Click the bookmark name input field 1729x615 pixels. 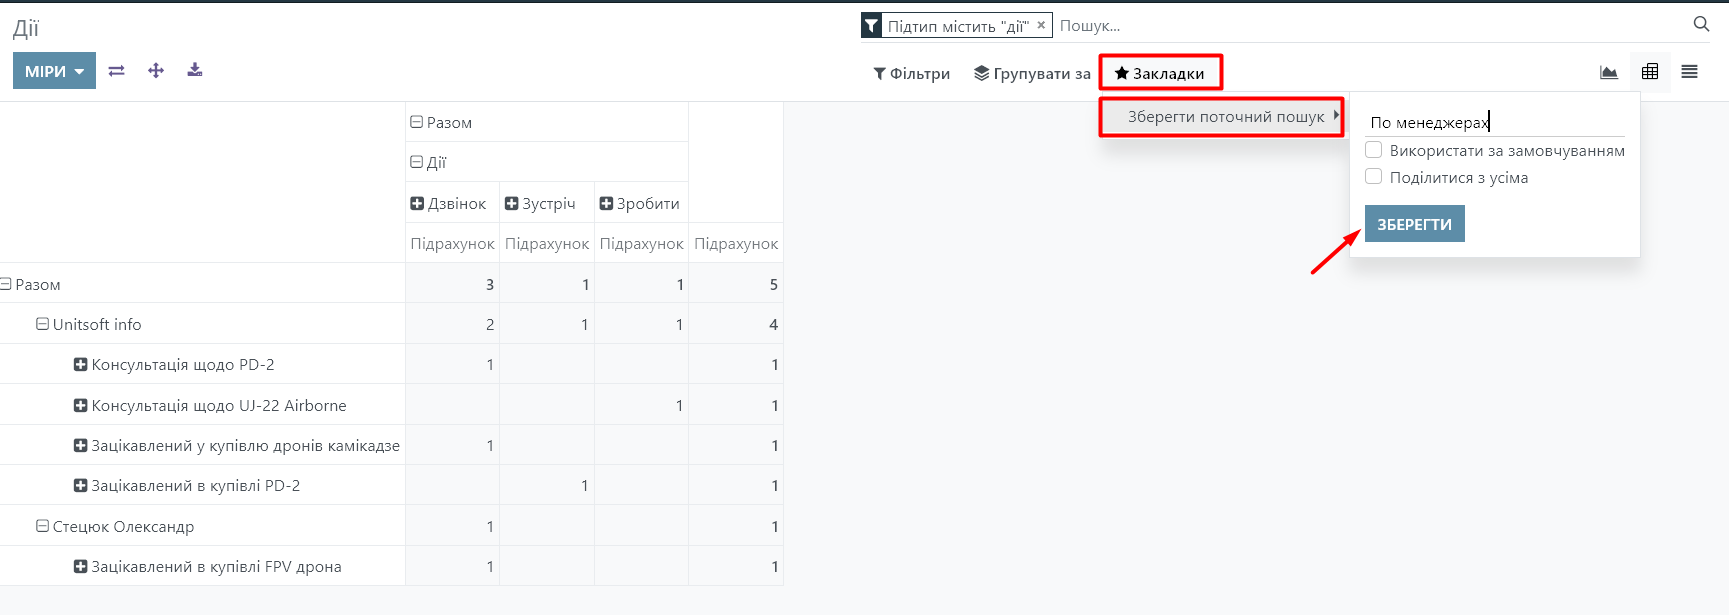1494,122
